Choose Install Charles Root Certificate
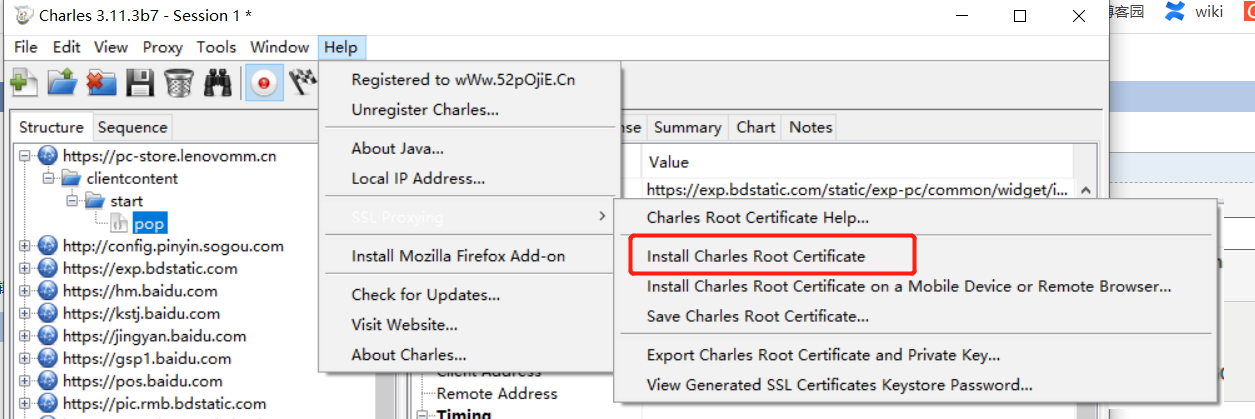The image size is (1255, 419). 756,256
